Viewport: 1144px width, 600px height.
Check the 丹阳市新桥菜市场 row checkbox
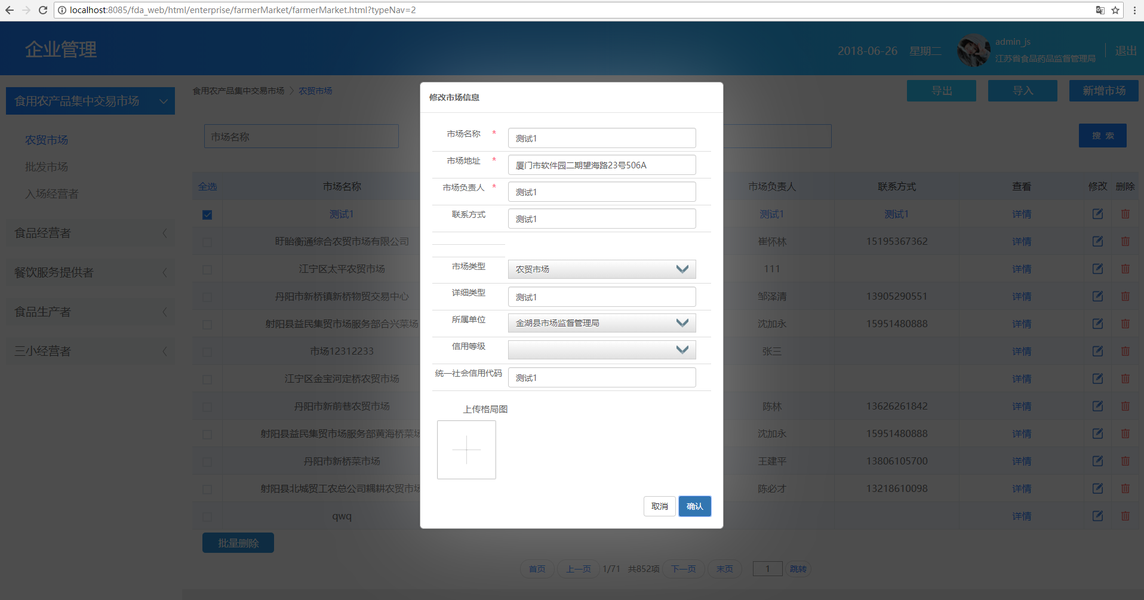pyautogui.click(x=207, y=461)
